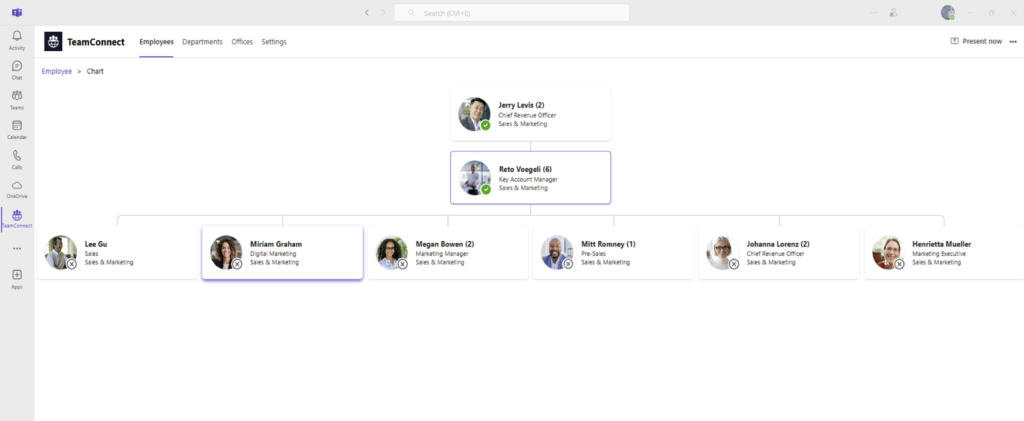Open Chat from the left rail

click(17, 70)
